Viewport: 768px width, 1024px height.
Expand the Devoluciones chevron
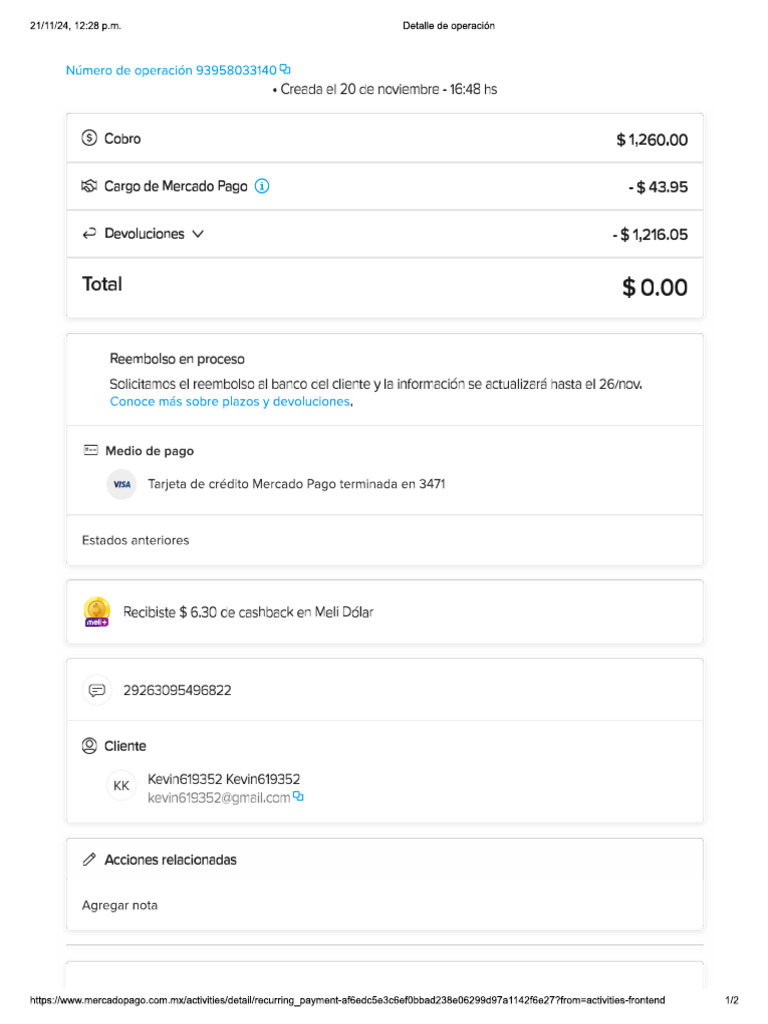(198, 234)
